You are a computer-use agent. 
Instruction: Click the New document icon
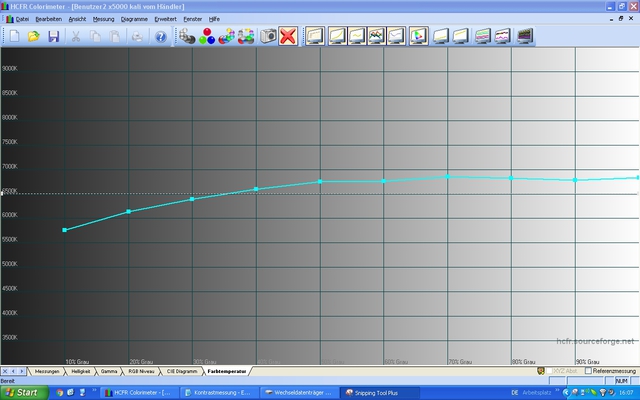pos(14,36)
